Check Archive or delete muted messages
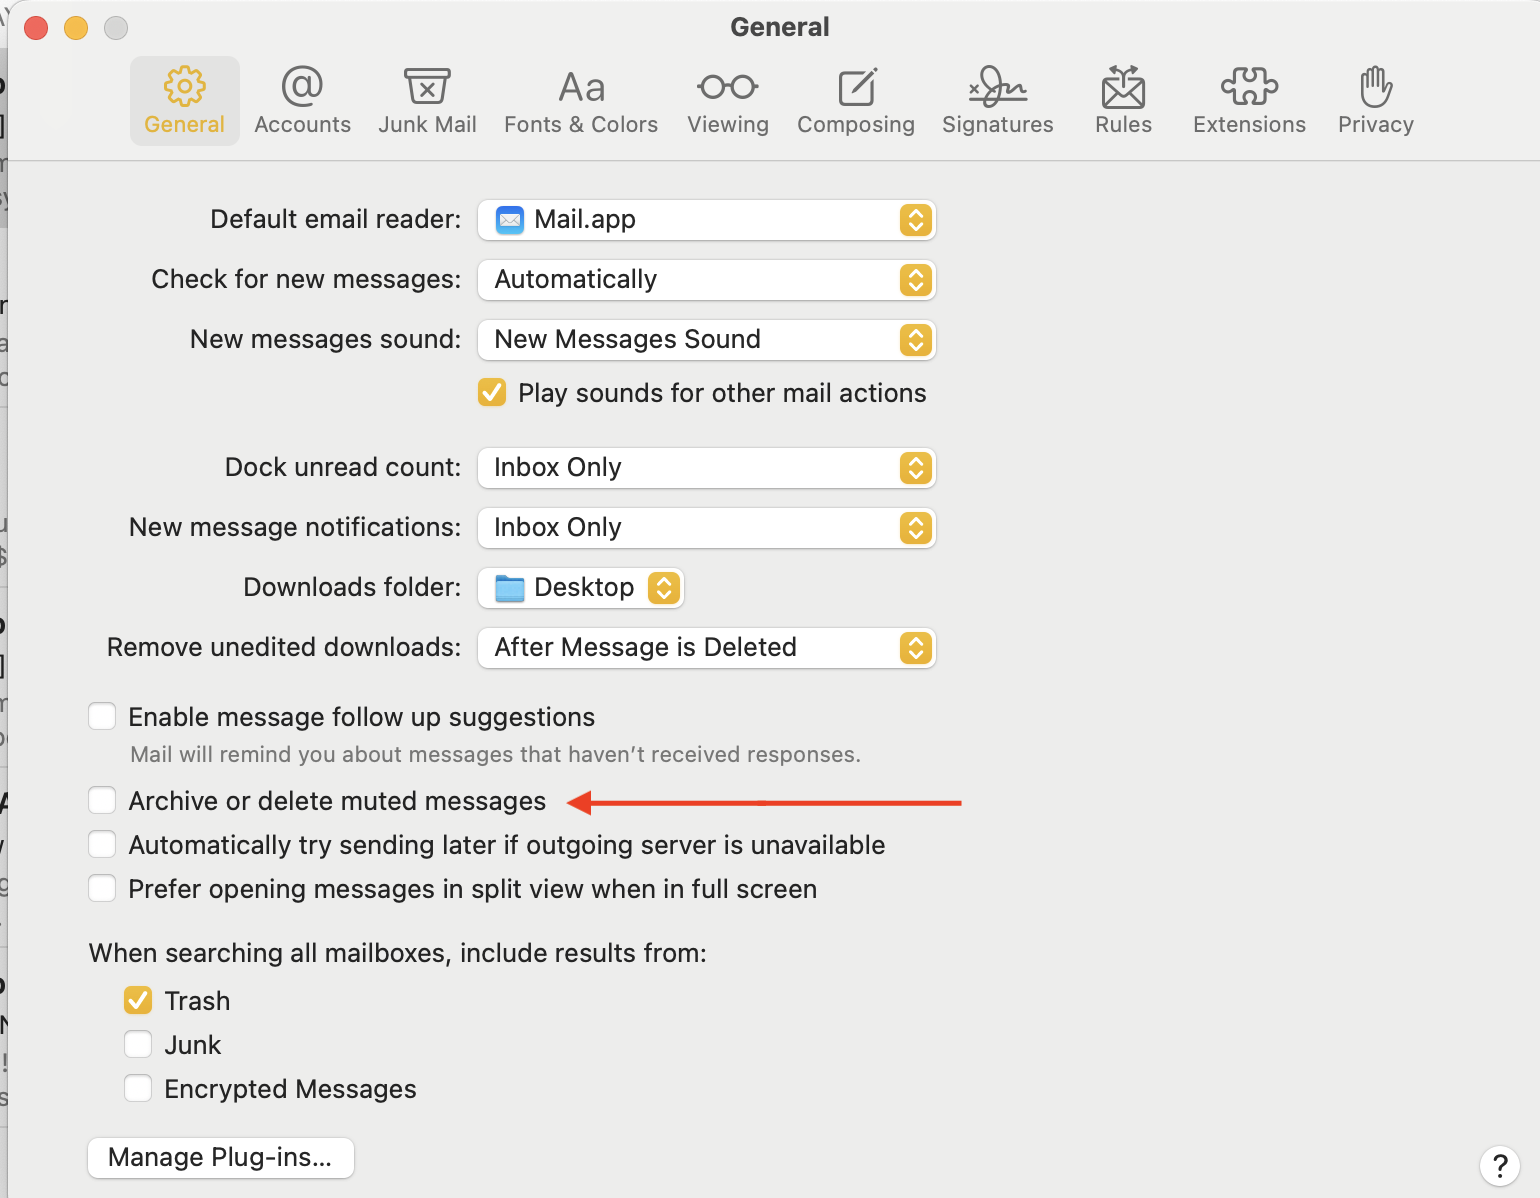 (102, 801)
